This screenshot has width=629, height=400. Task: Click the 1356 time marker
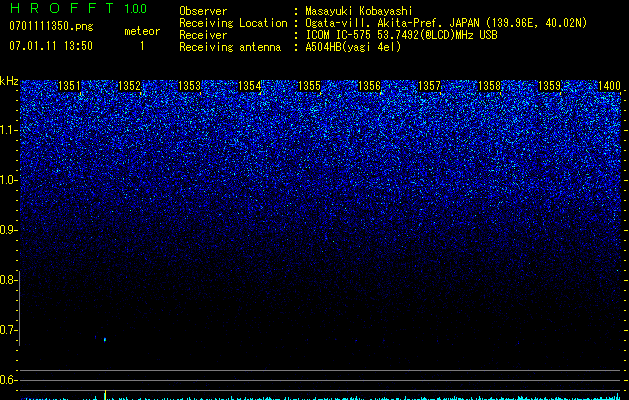click(369, 85)
